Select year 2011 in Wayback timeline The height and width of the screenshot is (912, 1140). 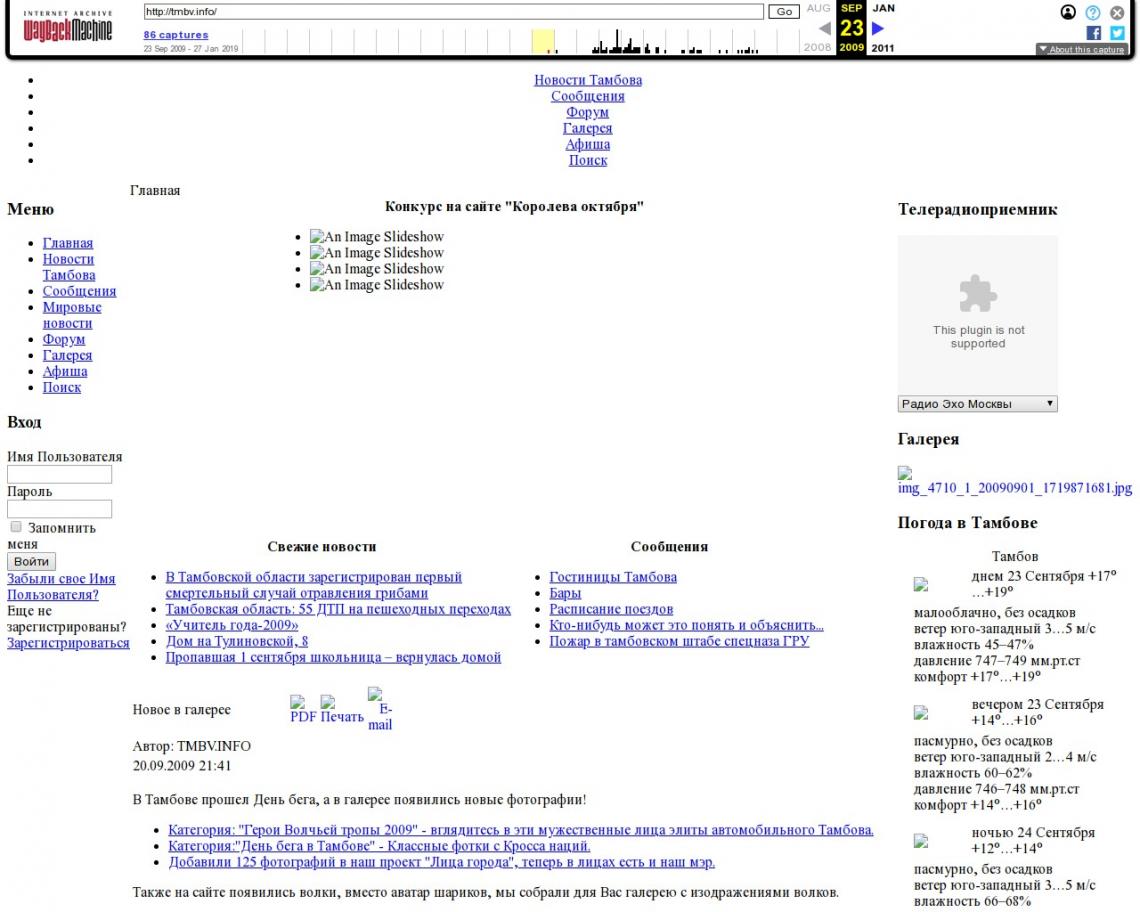pyautogui.click(x=883, y=48)
